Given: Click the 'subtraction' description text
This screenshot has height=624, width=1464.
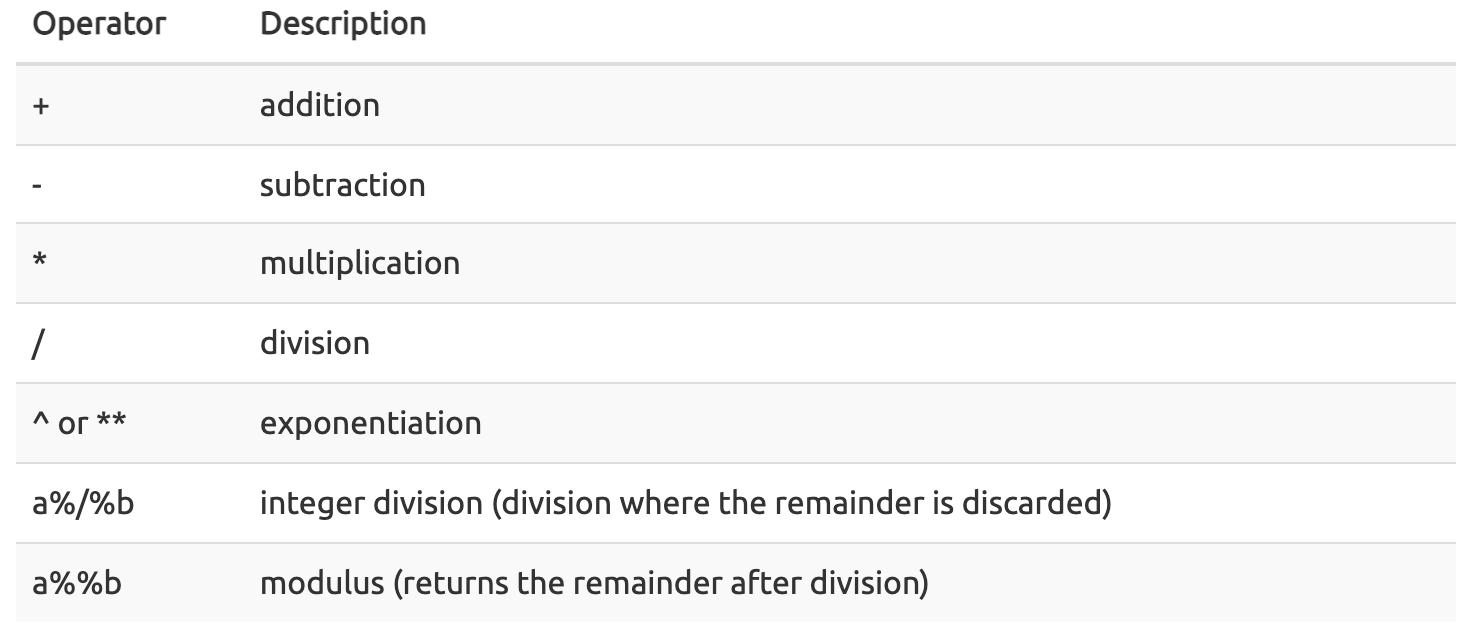Looking at the screenshot, I should (343, 184).
